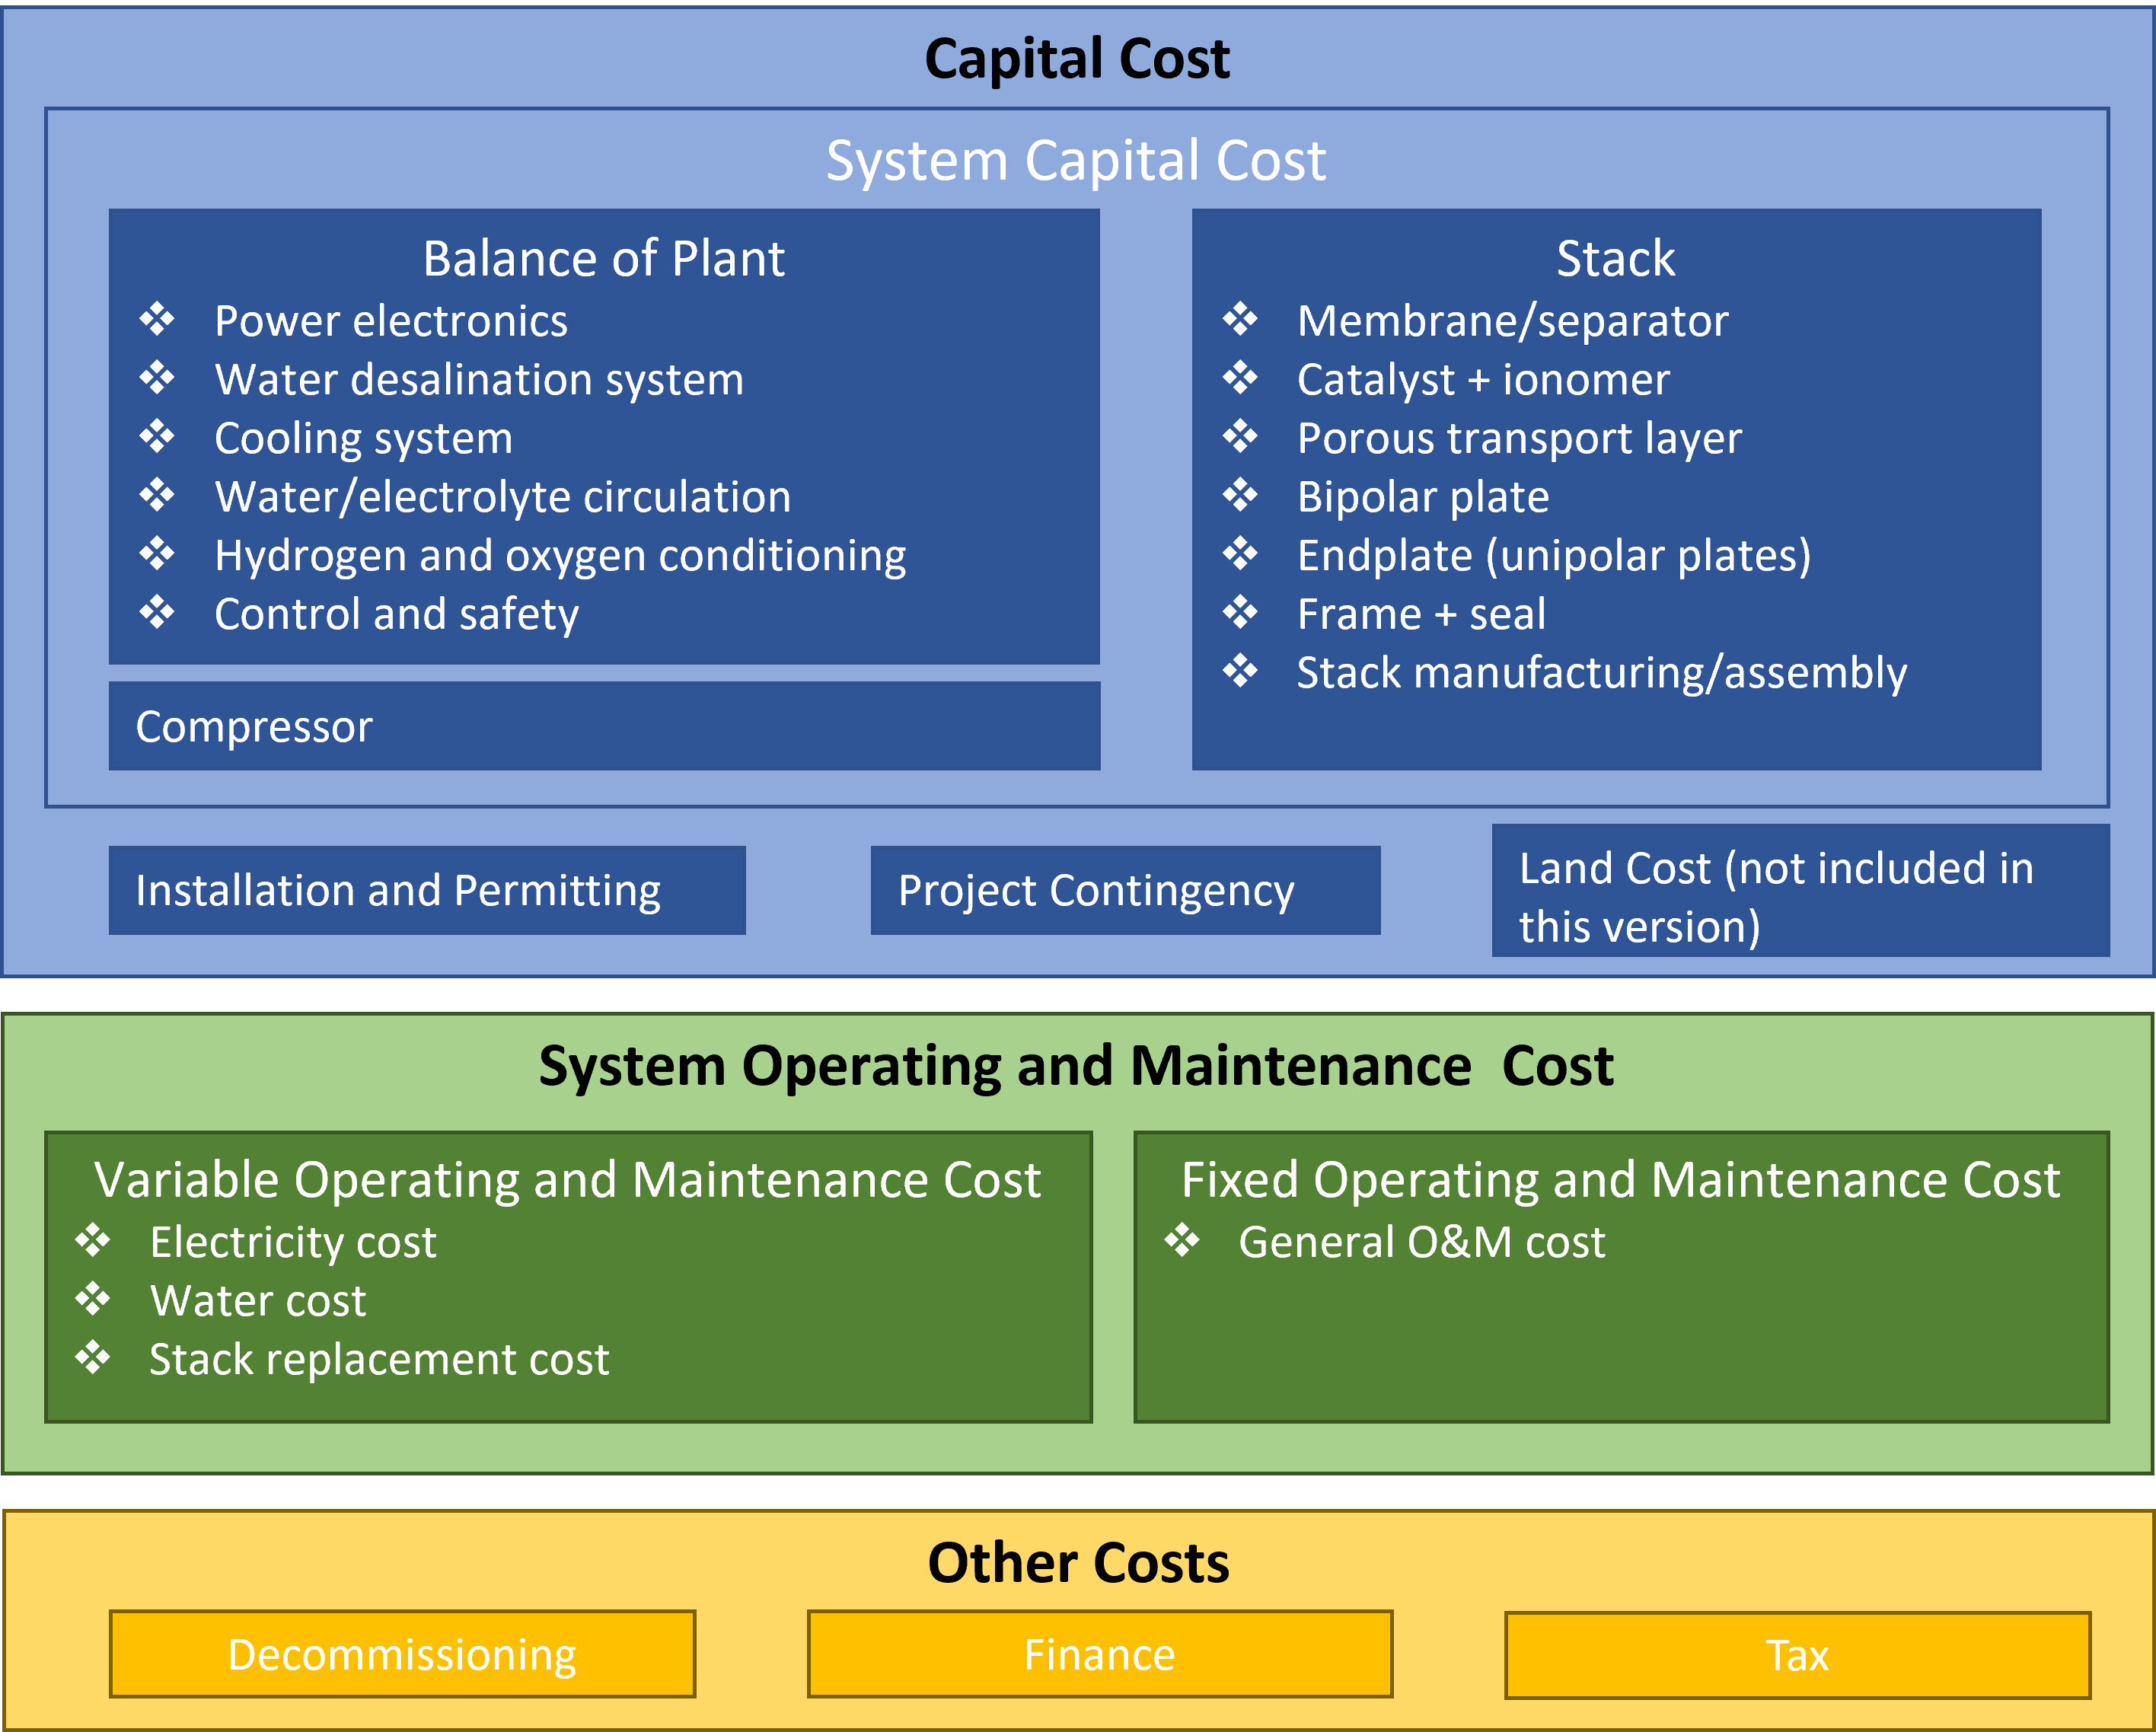Viewport: 2156px width, 1732px height.
Task: Select the Compressor box
Action: click(604, 726)
